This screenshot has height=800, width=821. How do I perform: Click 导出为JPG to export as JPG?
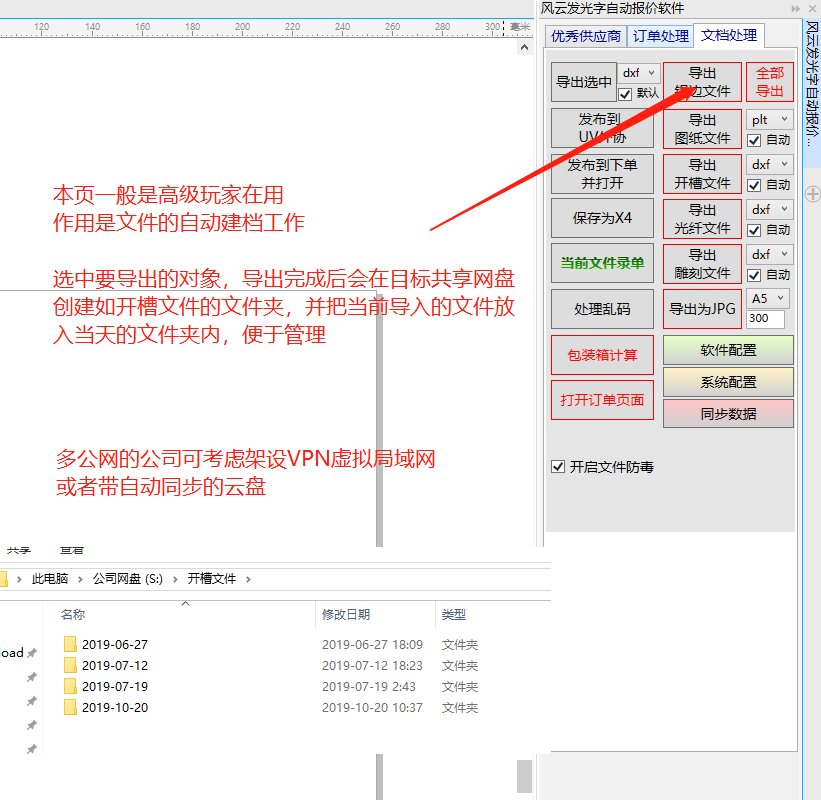click(702, 309)
